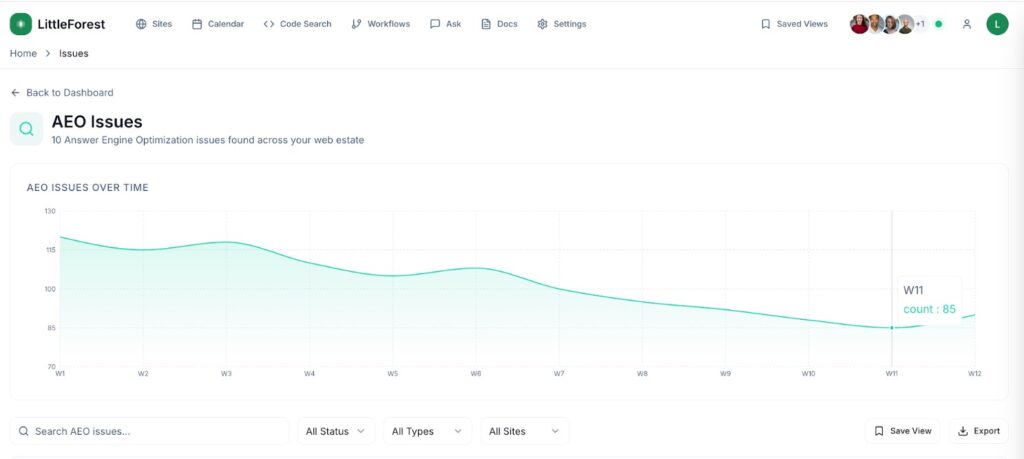
Task: Click the LittleForest logo icon
Action: tap(20, 24)
